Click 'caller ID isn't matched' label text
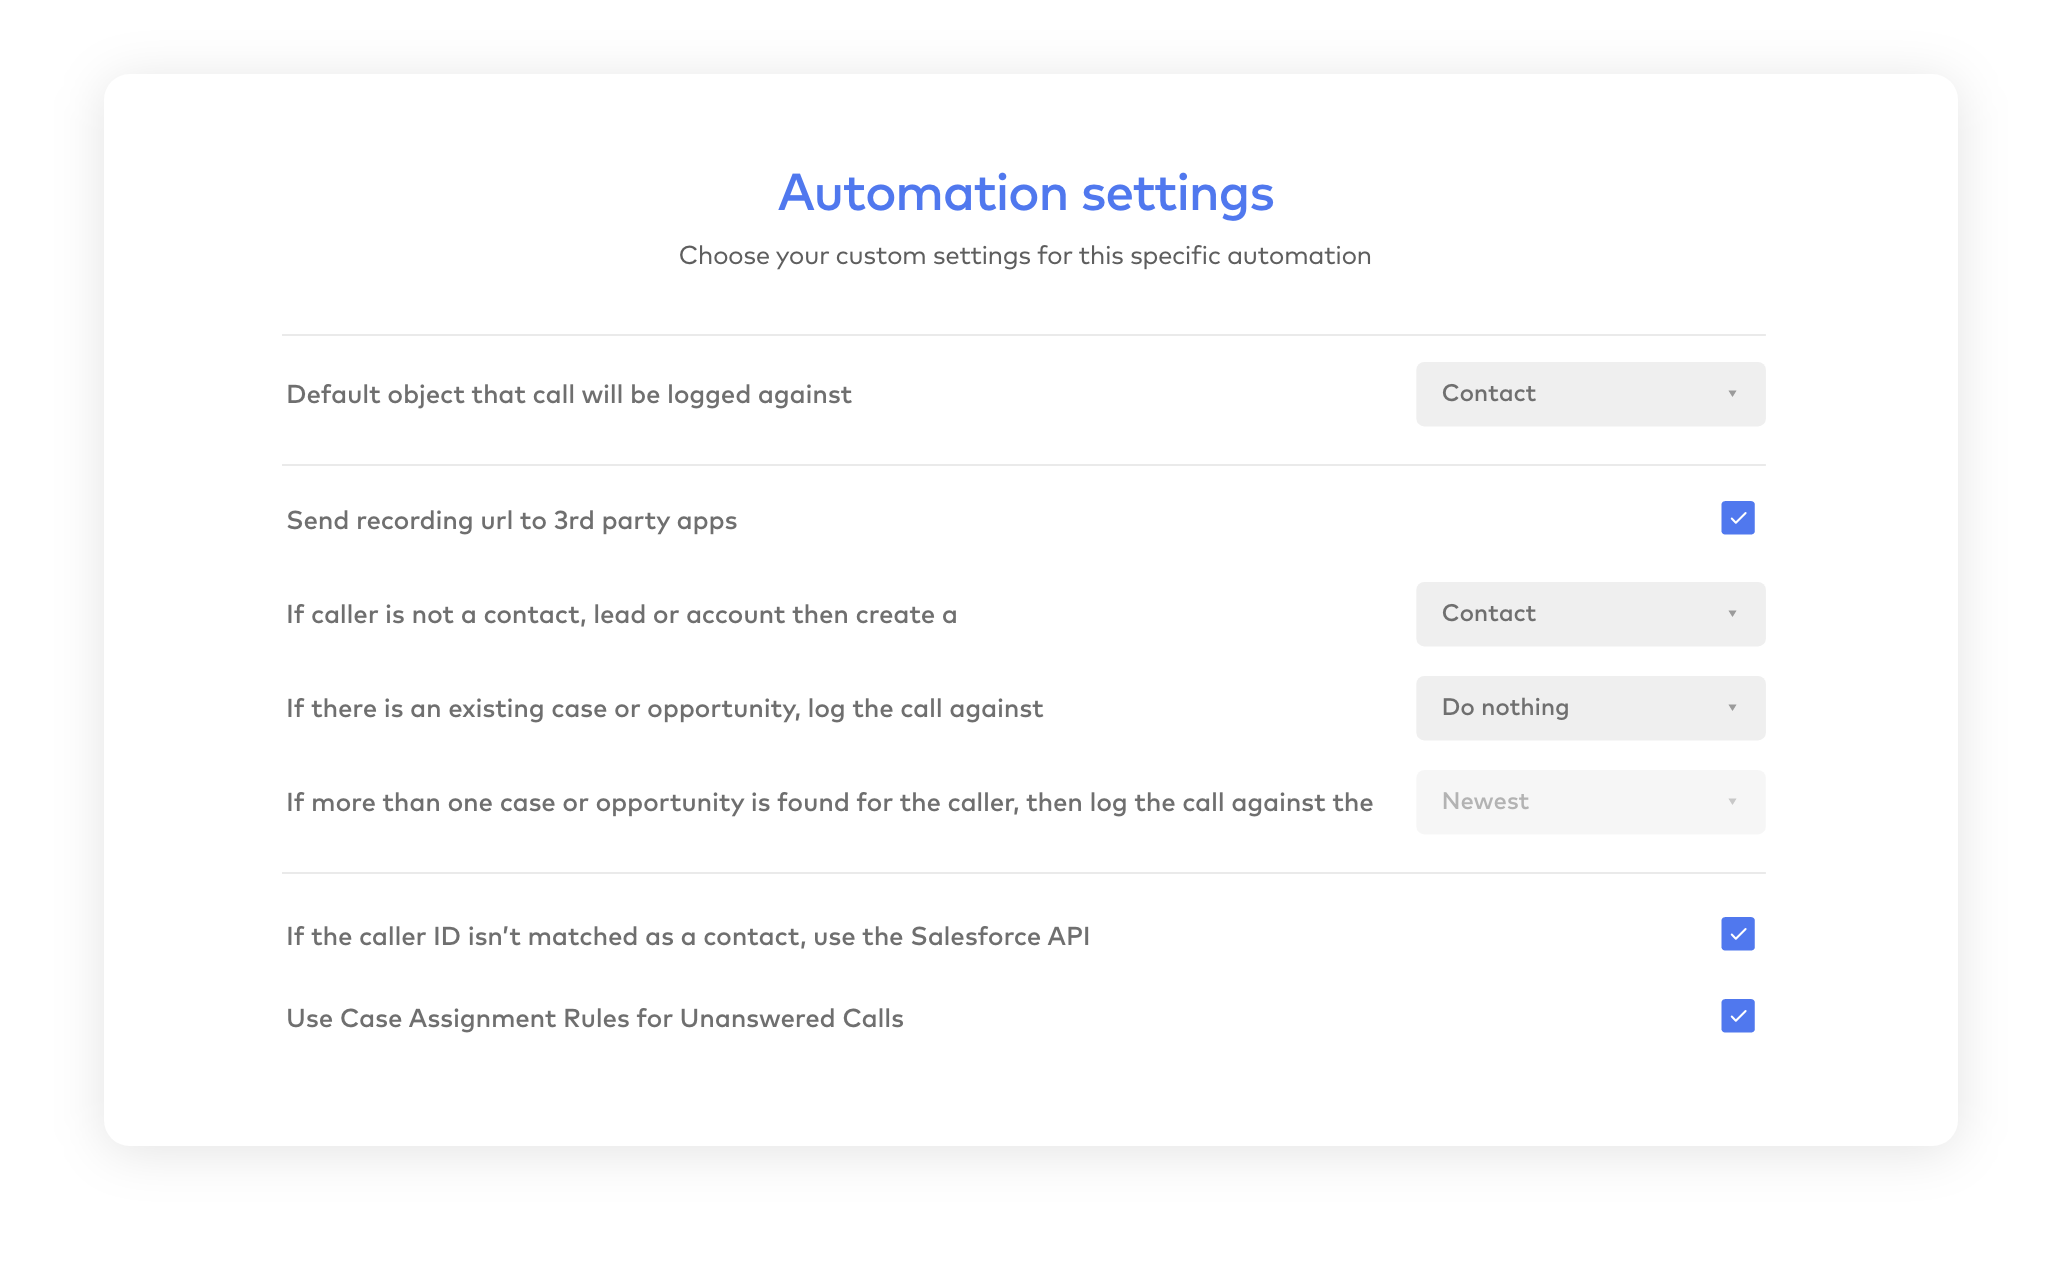This screenshot has height=1264, width=2048. [x=687, y=937]
